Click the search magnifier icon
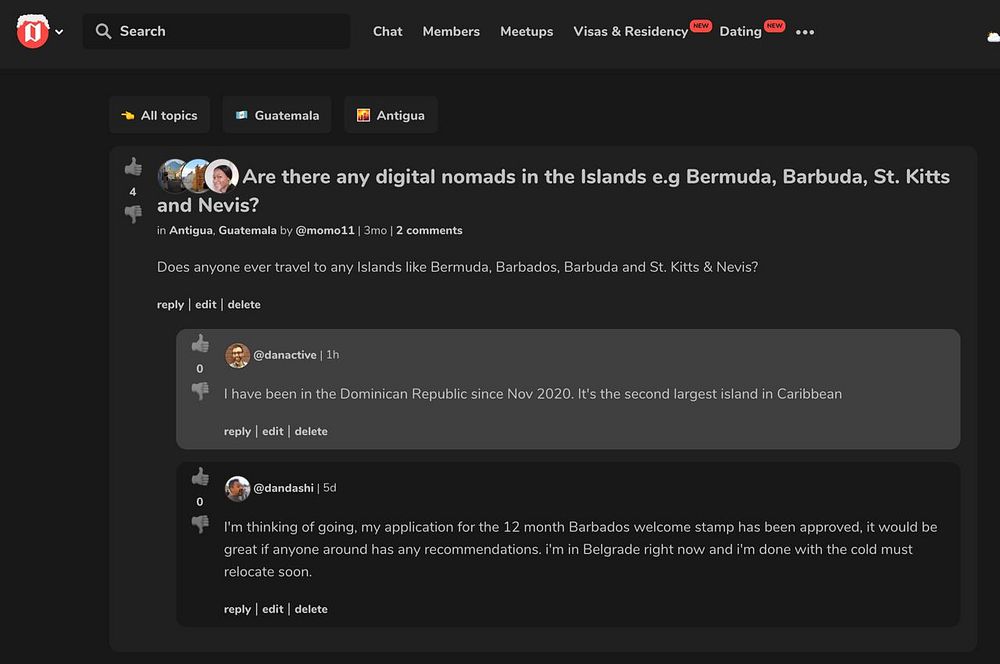This screenshot has height=664, width=1000. point(103,31)
